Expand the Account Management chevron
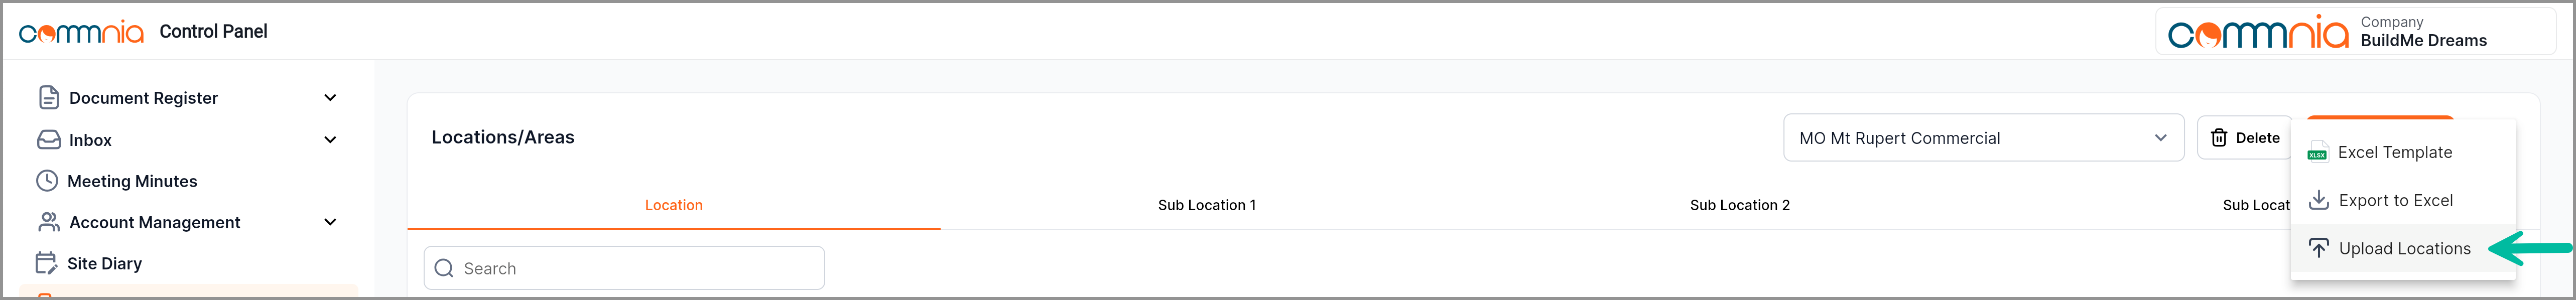 coord(330,222)
